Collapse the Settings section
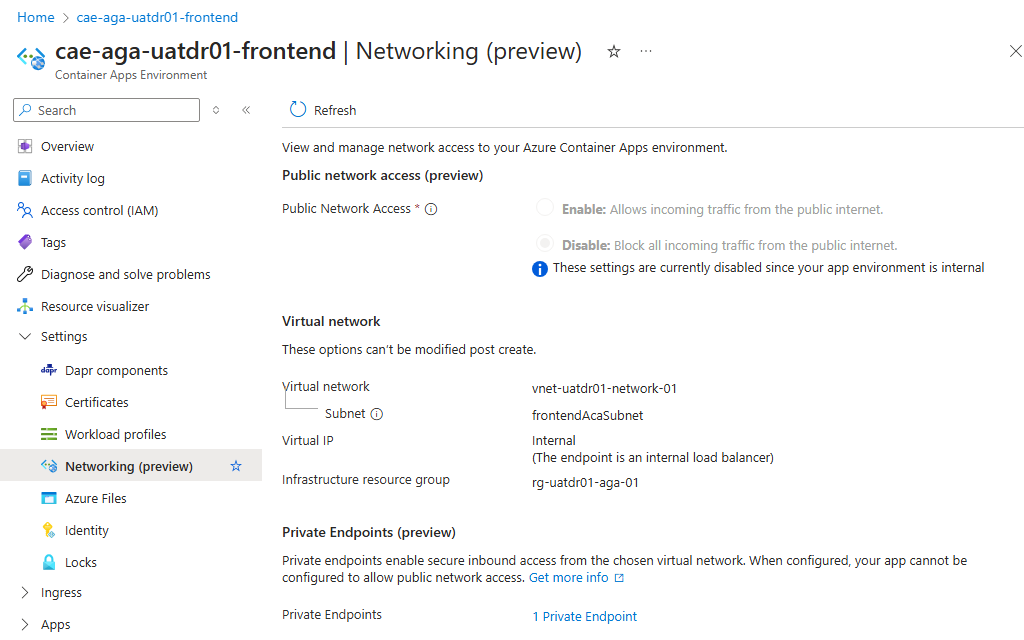This screenshot has width=1024, height=640. pos(25,337)
